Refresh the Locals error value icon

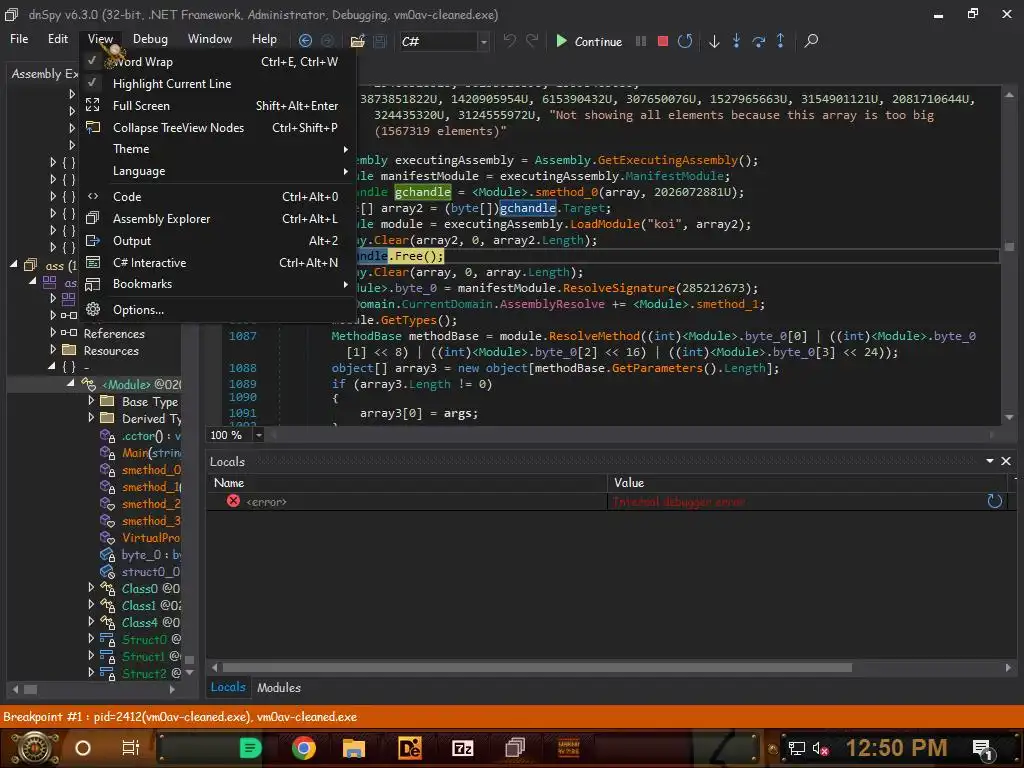994,501
